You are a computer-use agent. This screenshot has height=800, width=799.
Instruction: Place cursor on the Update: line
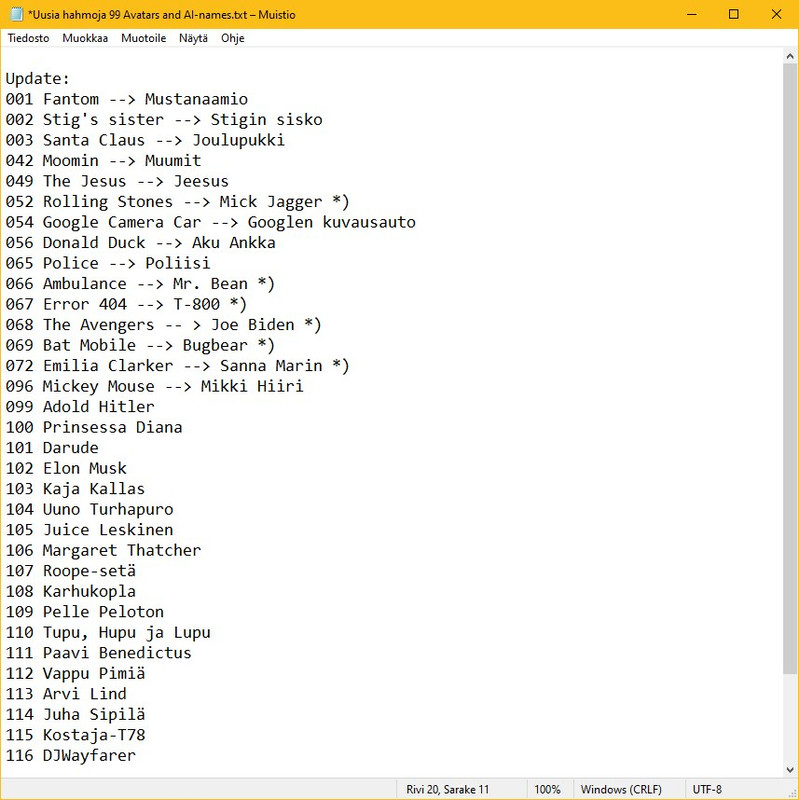(x=37, y=79)
